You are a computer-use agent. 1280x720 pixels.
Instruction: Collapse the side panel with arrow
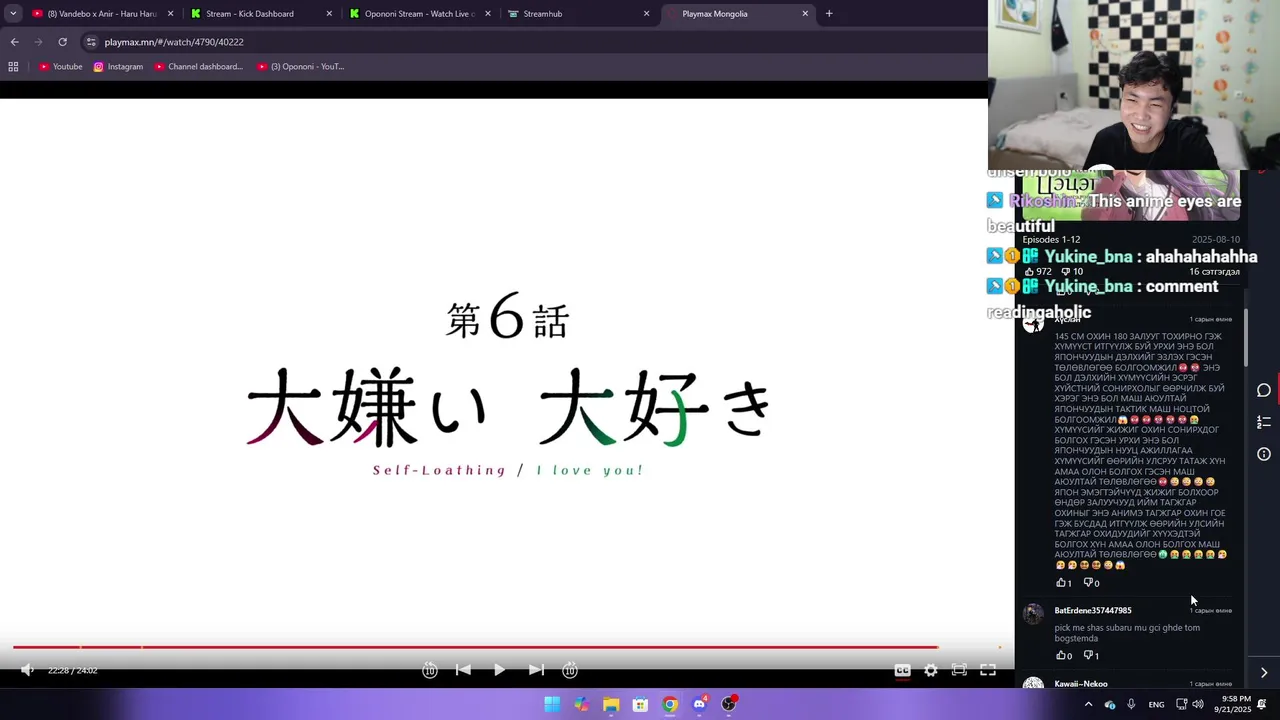tap(1264, 673)
